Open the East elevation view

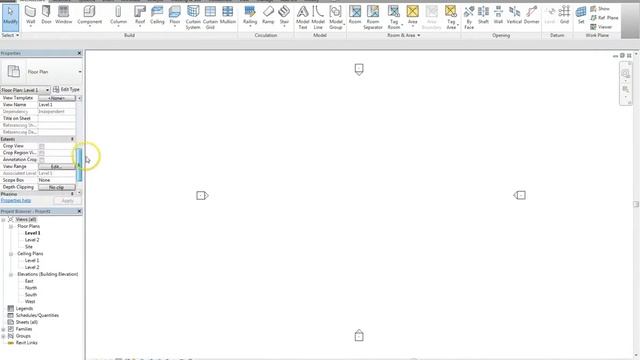click(29, 281)
